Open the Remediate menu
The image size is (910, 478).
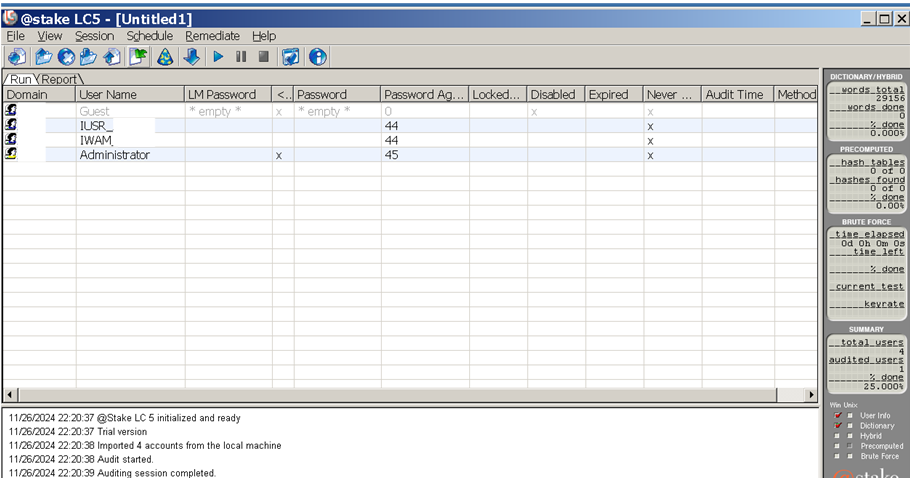click(212, 36)
